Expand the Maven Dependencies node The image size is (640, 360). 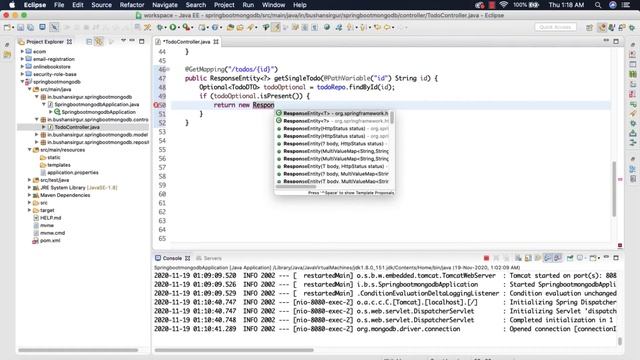tap(29, 195)
